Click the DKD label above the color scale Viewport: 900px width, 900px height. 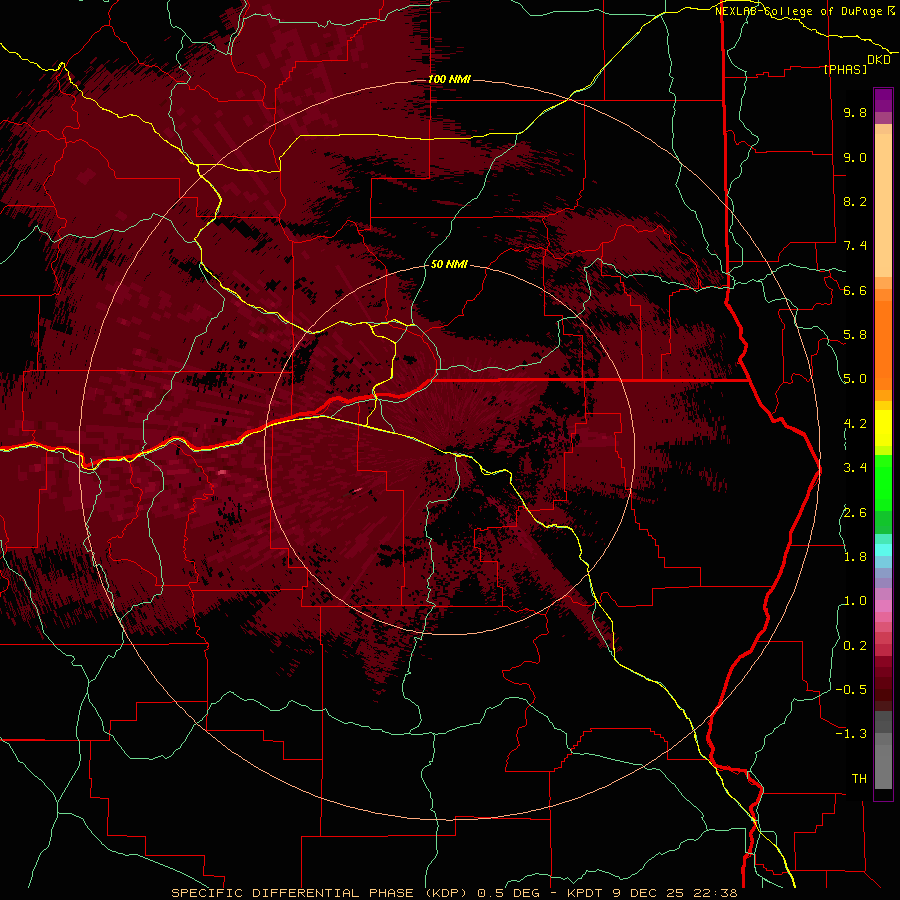[x=879, y=60]
